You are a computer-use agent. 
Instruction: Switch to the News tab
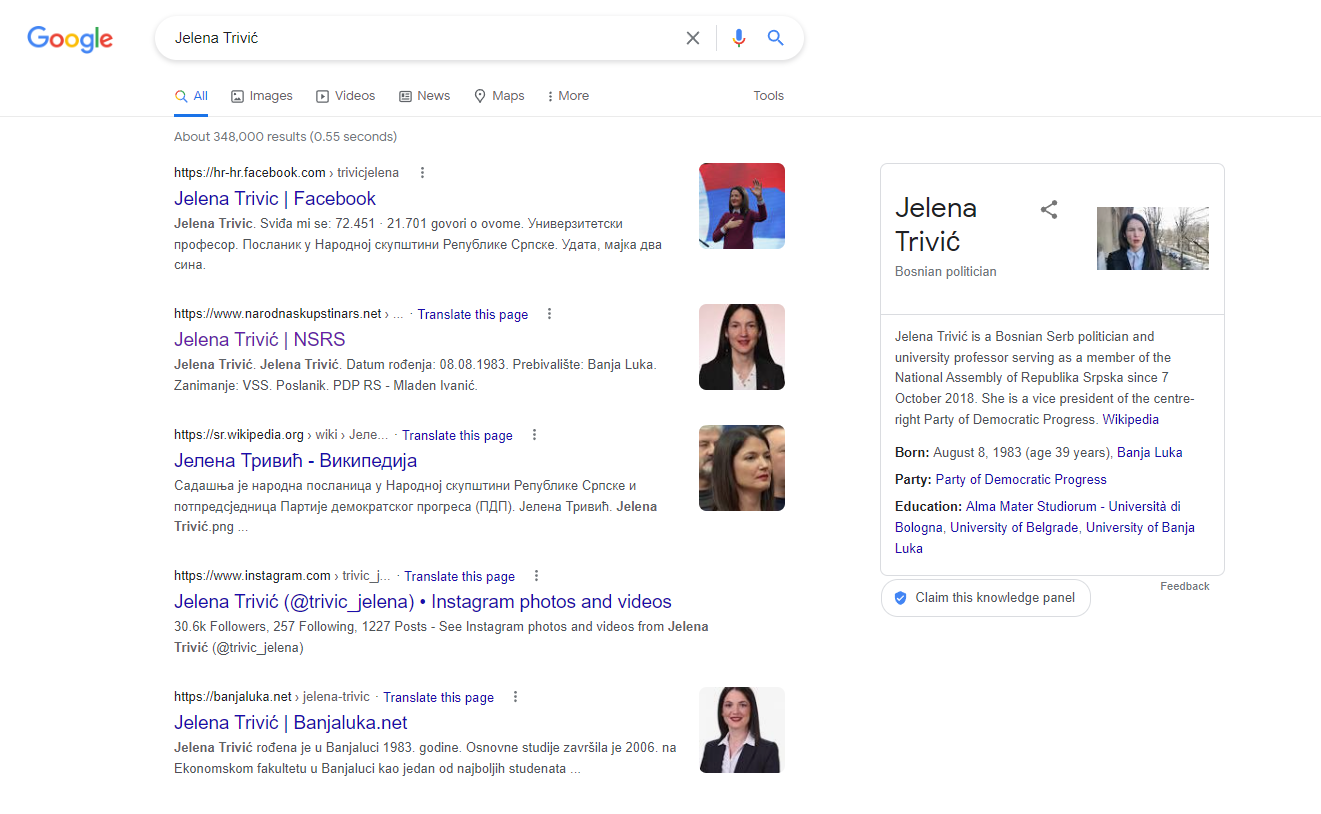coord(425,96)
